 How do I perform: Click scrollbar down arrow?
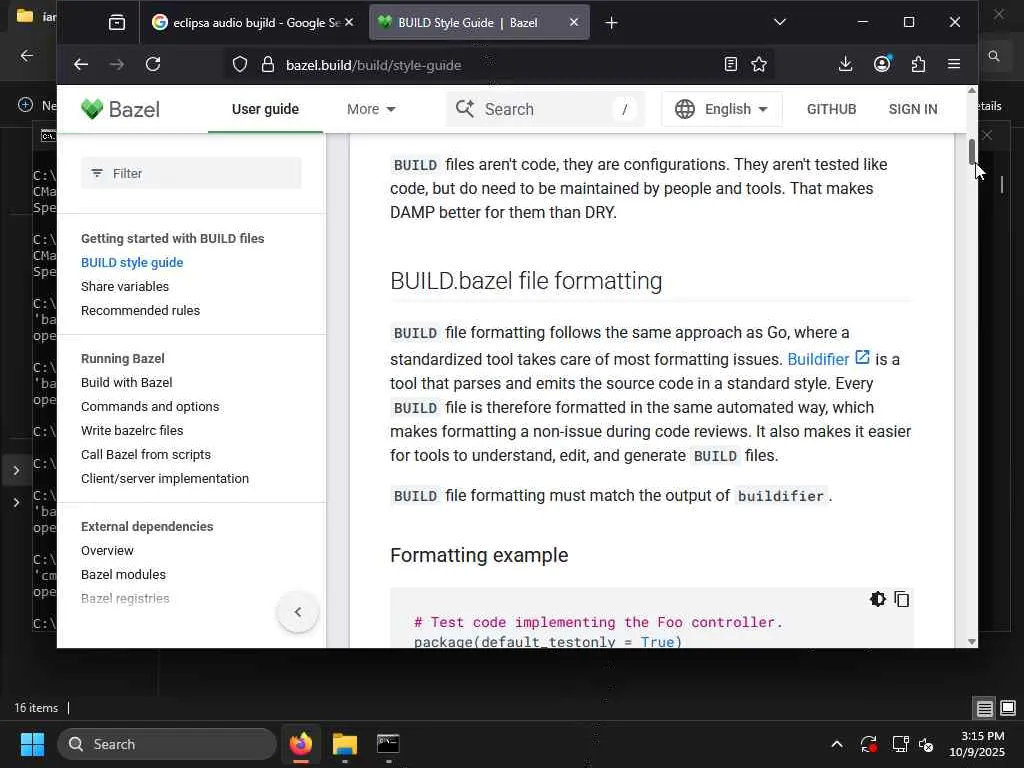(x=972, y=641)
